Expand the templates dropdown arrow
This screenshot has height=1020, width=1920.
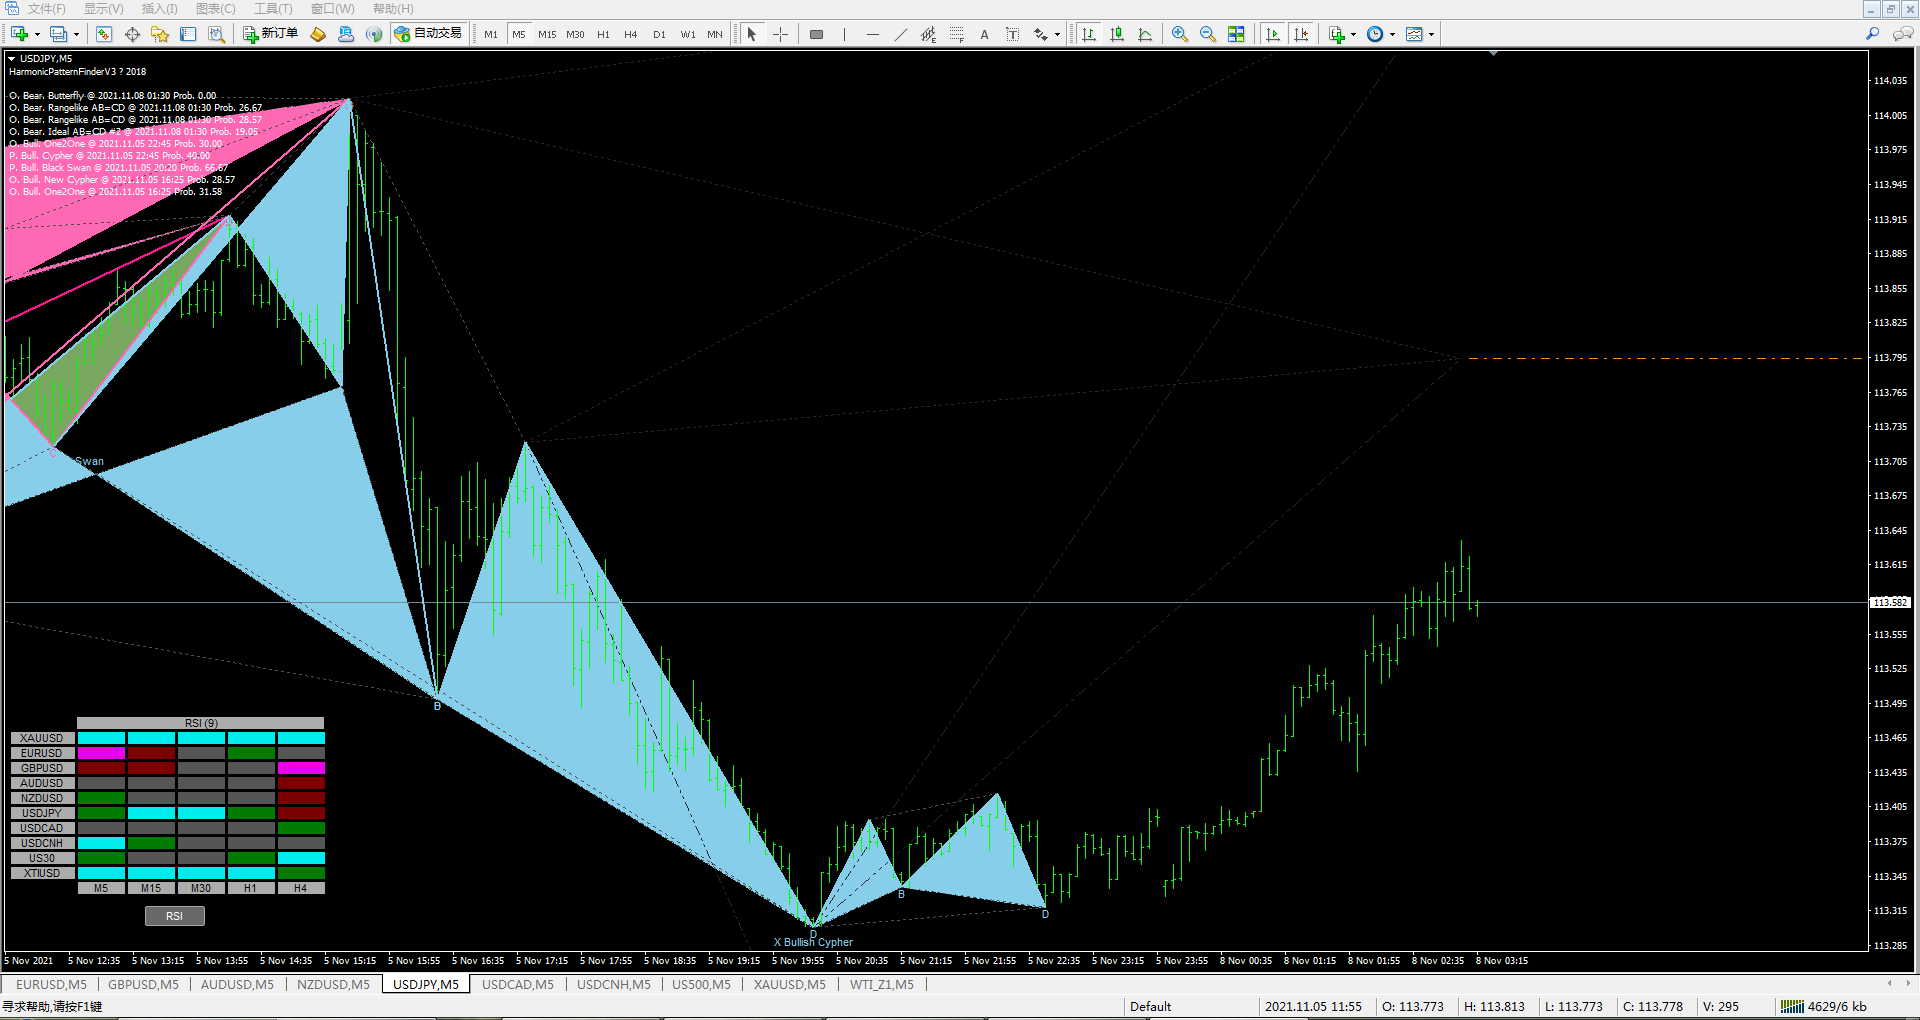coord(1431,35)
